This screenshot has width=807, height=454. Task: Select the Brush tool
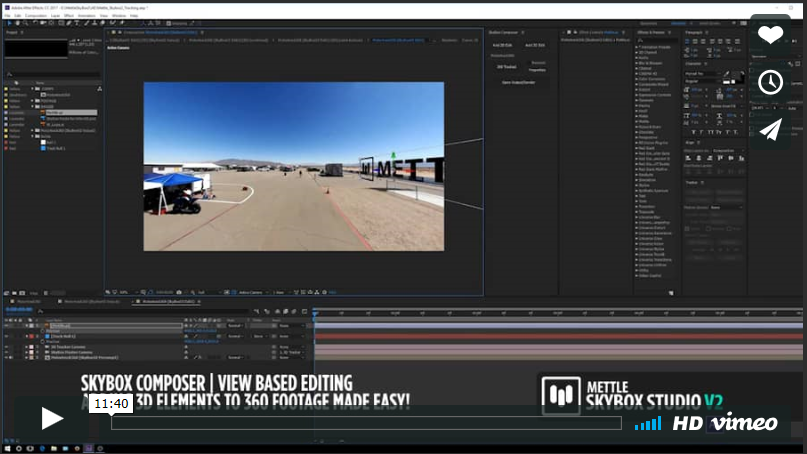click(86, 23)
